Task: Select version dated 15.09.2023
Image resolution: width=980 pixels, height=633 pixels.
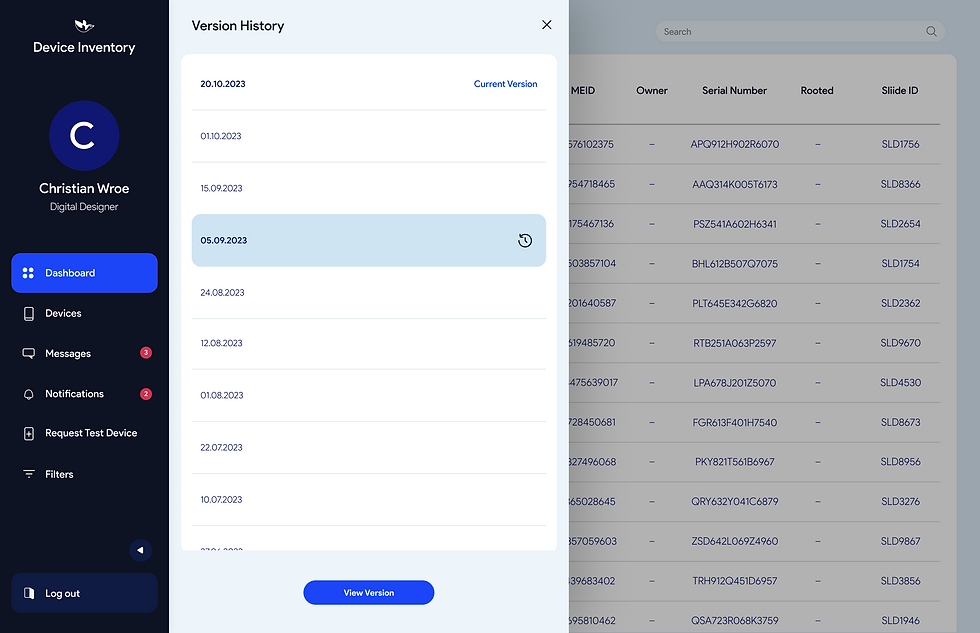Action: click(x=369, y=188)
